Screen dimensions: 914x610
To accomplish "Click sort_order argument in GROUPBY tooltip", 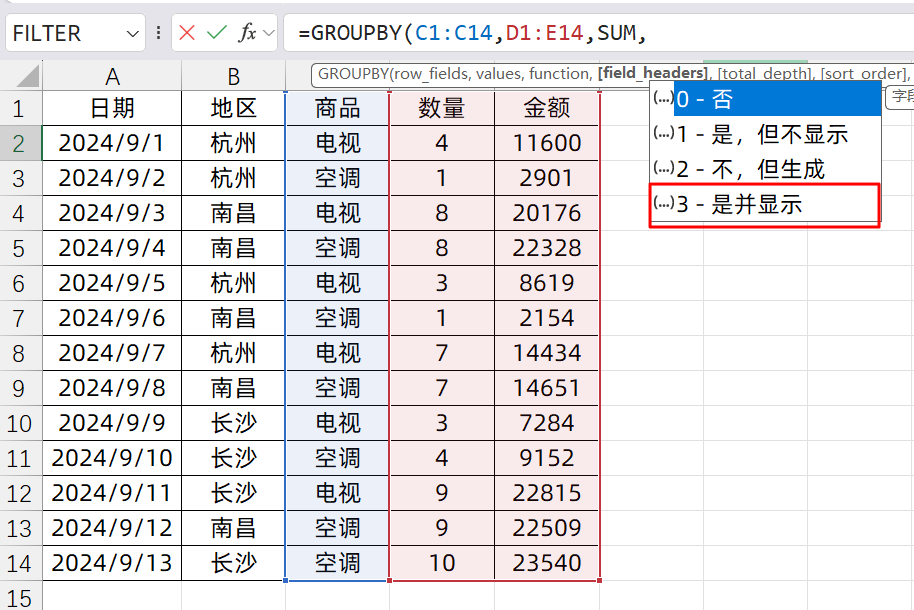I will point(864,73).
